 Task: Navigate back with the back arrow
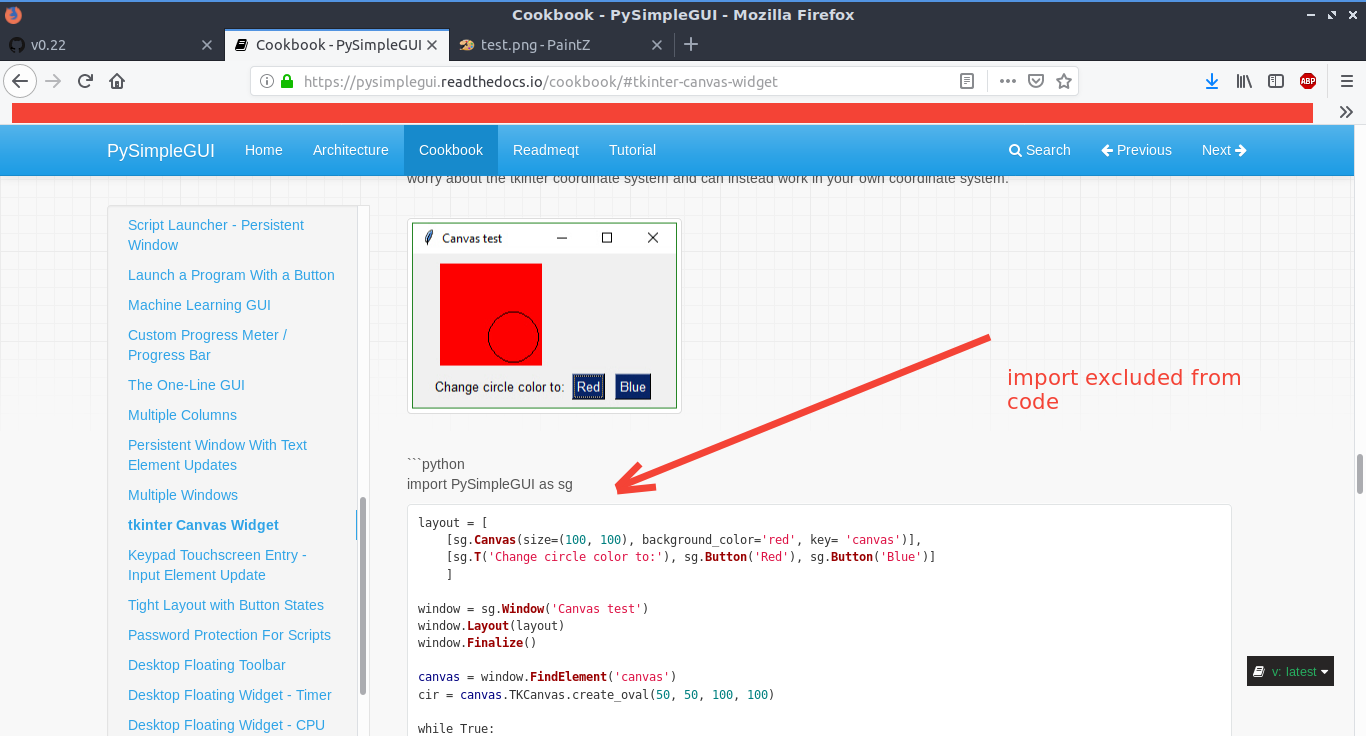click(x=20, y=81)
